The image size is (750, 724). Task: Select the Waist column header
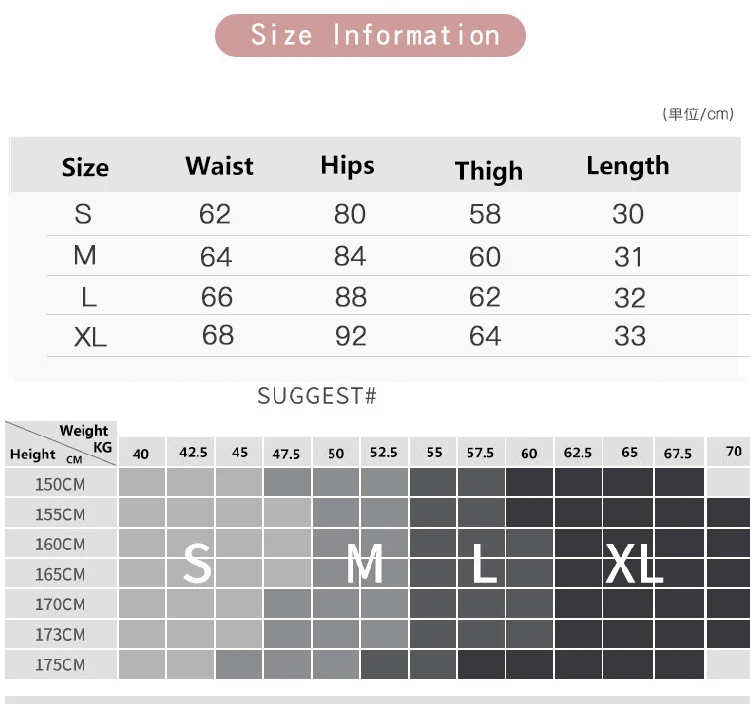tap(220, 166)
